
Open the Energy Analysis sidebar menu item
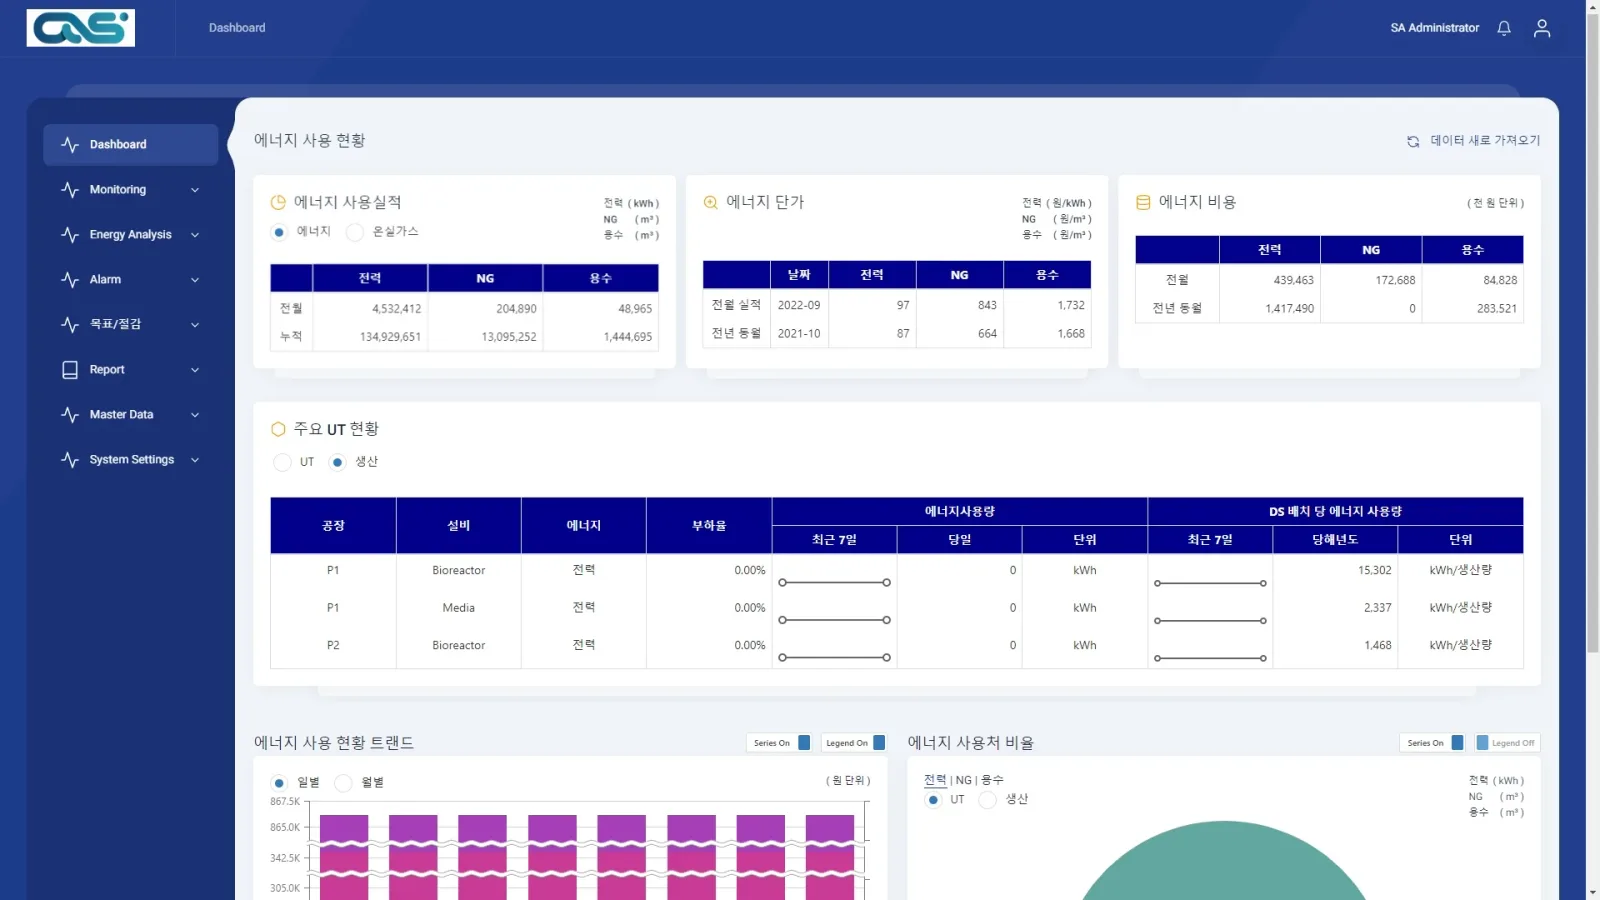click(130, 234)
